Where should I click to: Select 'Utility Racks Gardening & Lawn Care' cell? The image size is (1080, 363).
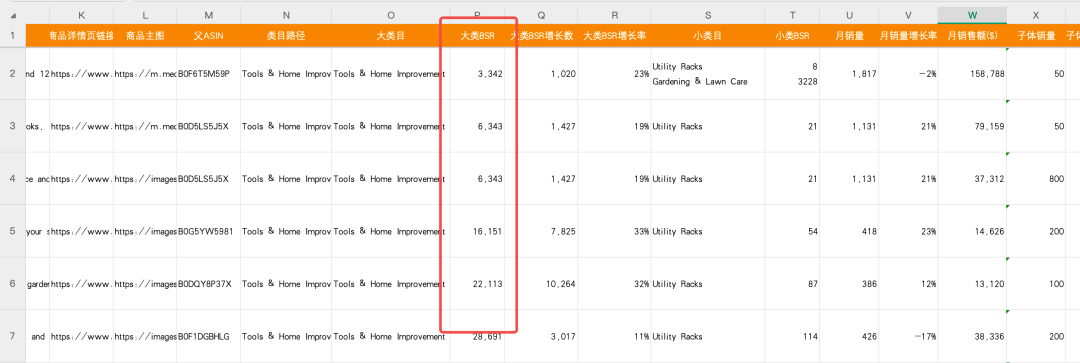tap(707, 74)
